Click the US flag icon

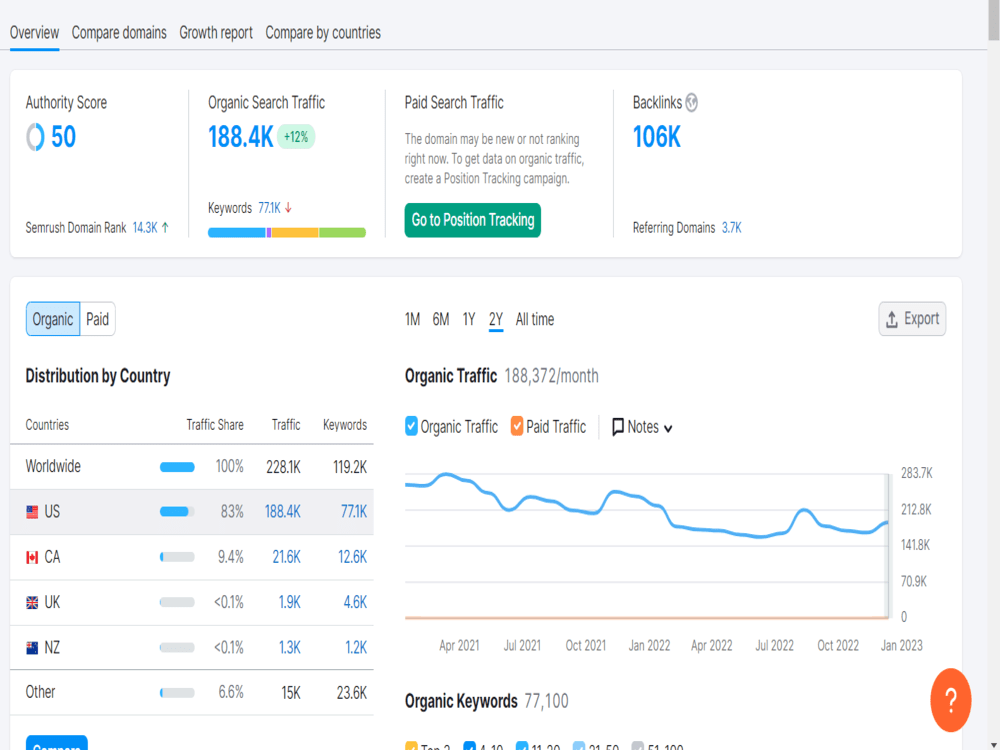tap(32, 511)
